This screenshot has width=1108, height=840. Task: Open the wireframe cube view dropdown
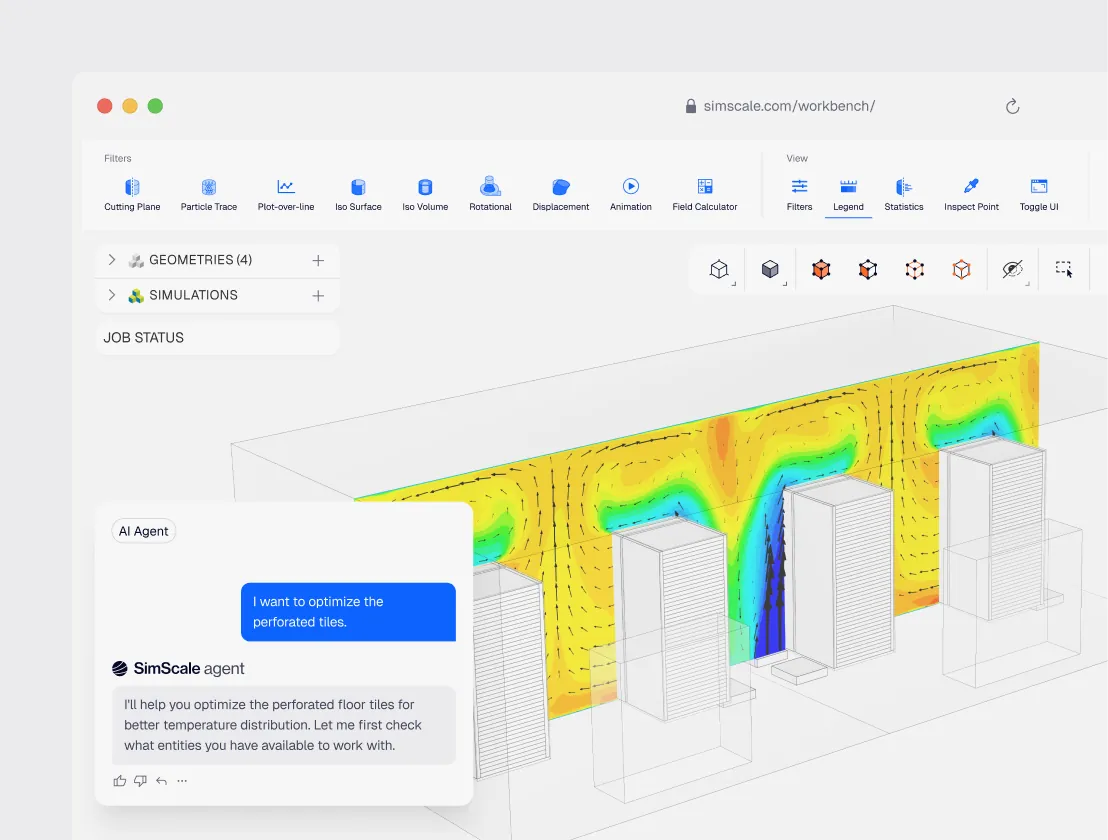click(719, 269)
